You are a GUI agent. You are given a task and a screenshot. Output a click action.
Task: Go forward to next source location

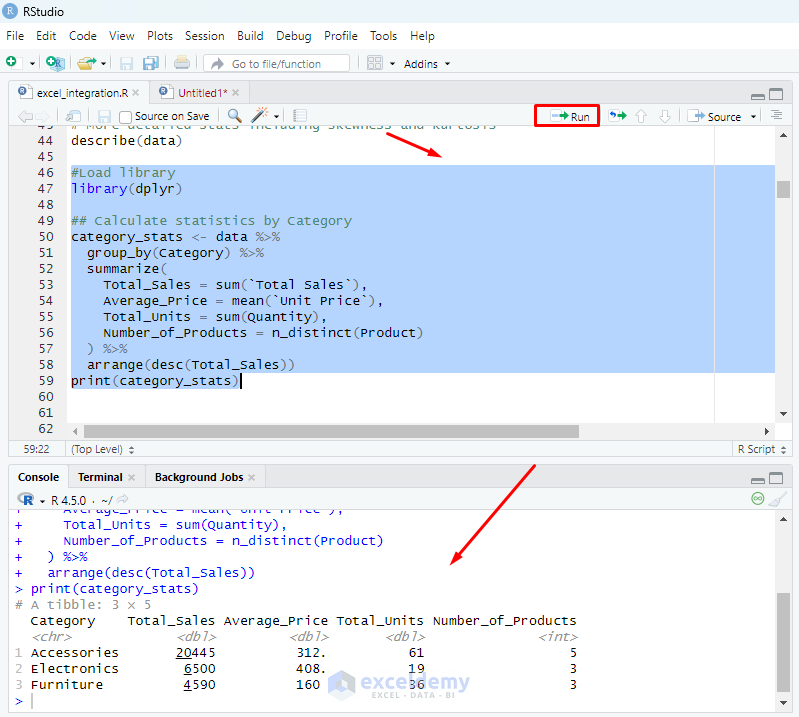pyautogui.click(x=42, y=116)
